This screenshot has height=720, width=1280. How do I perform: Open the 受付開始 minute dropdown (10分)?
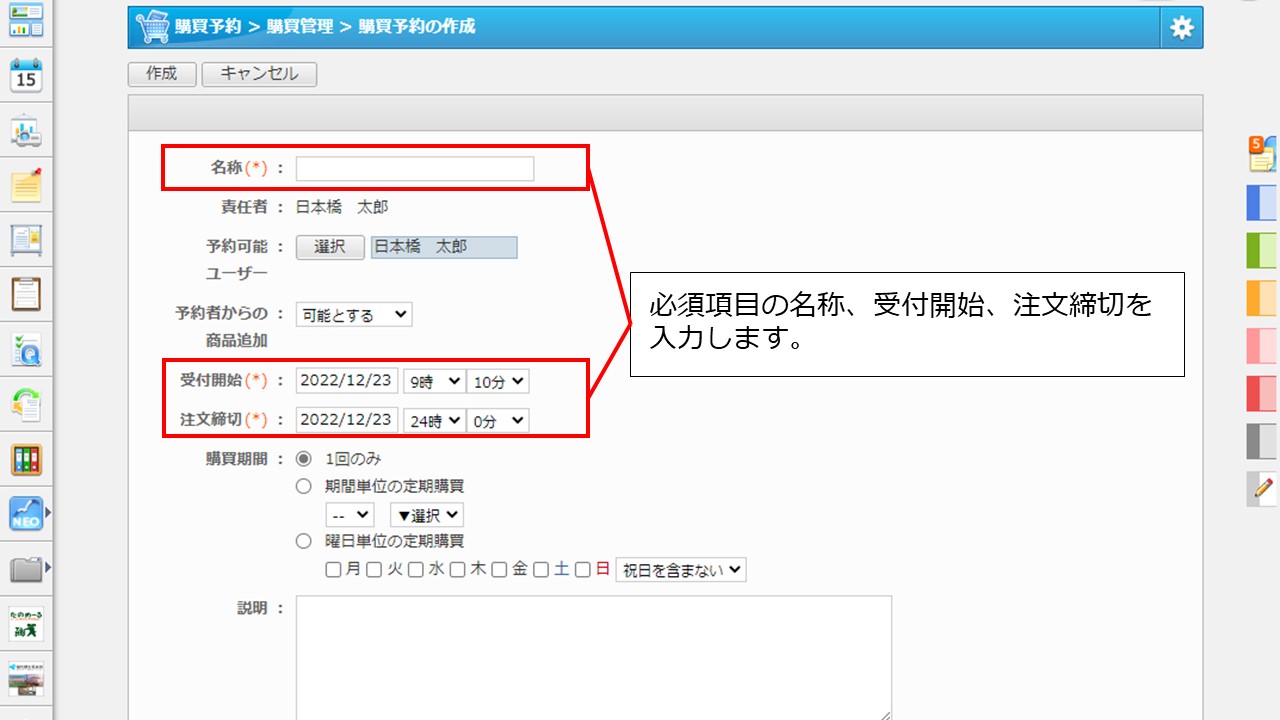pos(498,382)
